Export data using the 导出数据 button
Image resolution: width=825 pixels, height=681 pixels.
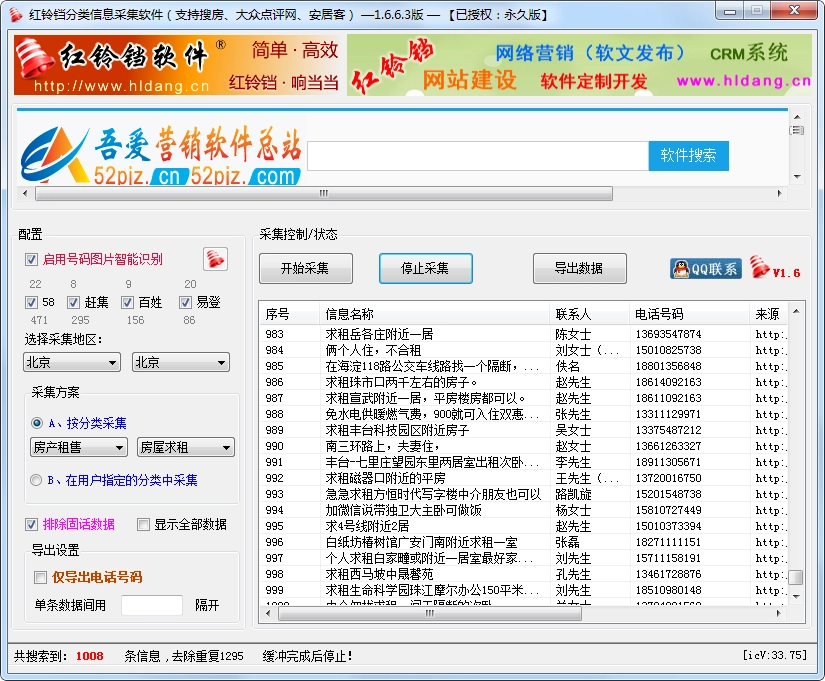579,268
